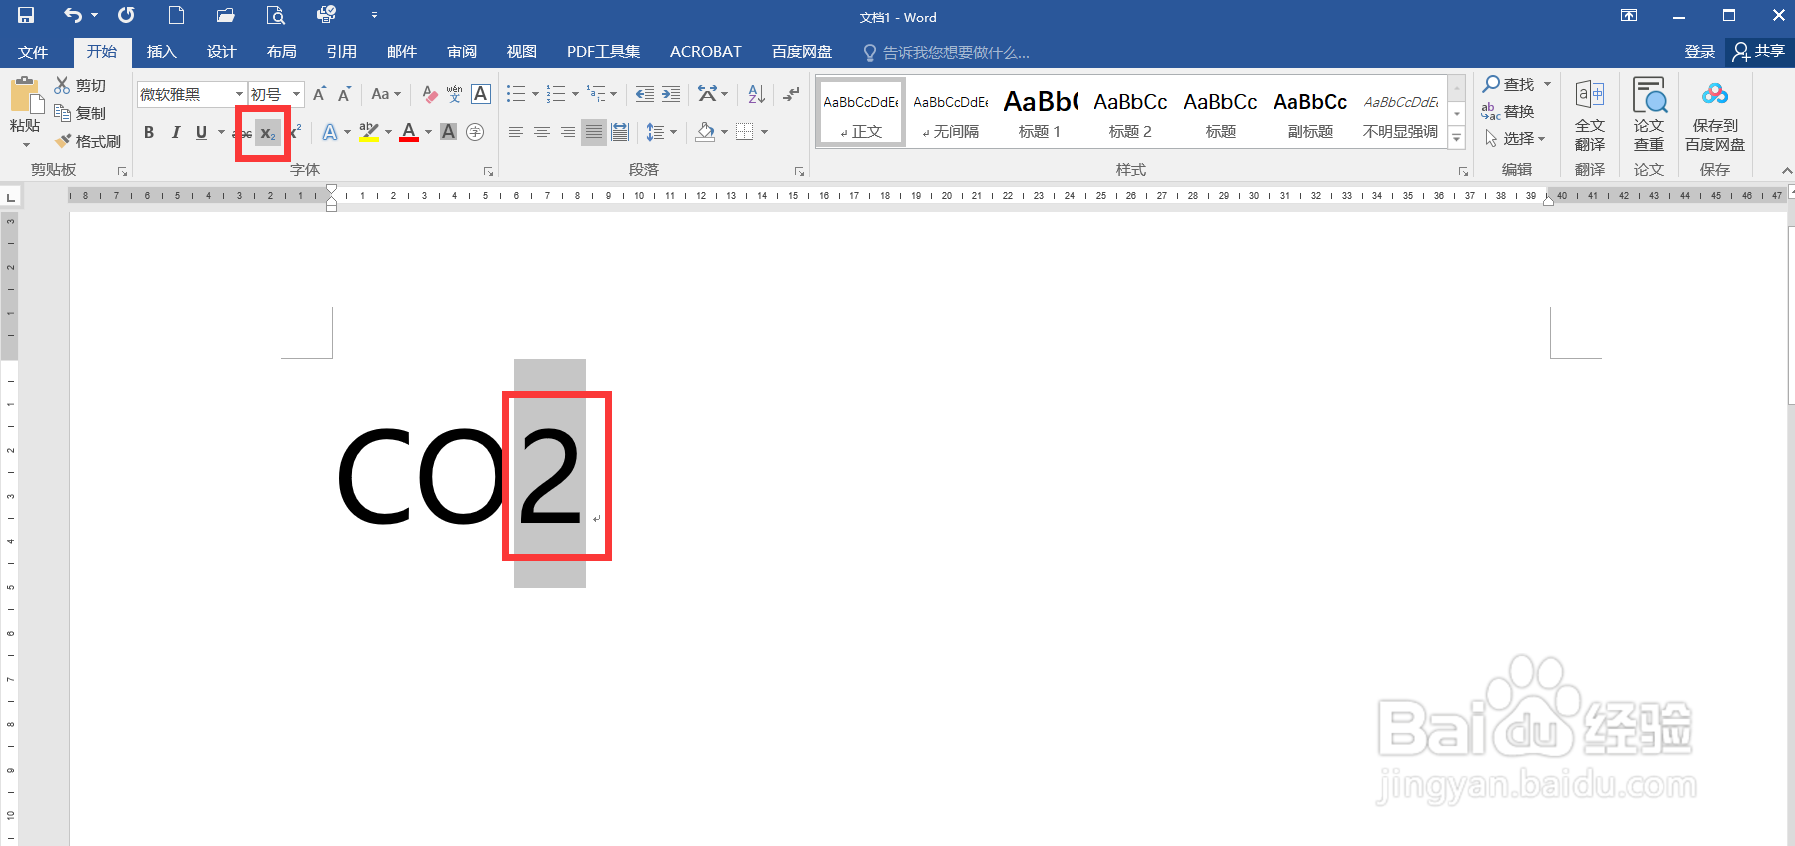1795x846 pixels.
Task: Toggle Underline formatting
Action: (x=201, y=132)
